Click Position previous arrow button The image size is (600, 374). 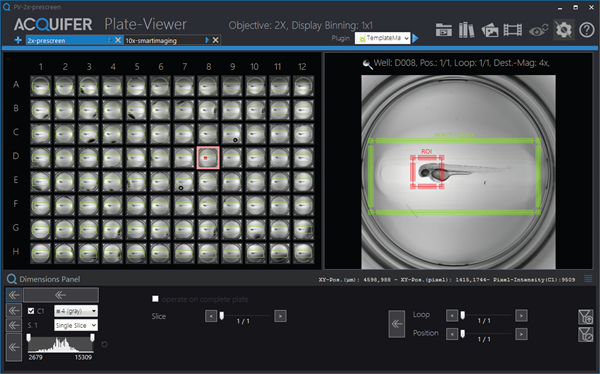point(452,334)
